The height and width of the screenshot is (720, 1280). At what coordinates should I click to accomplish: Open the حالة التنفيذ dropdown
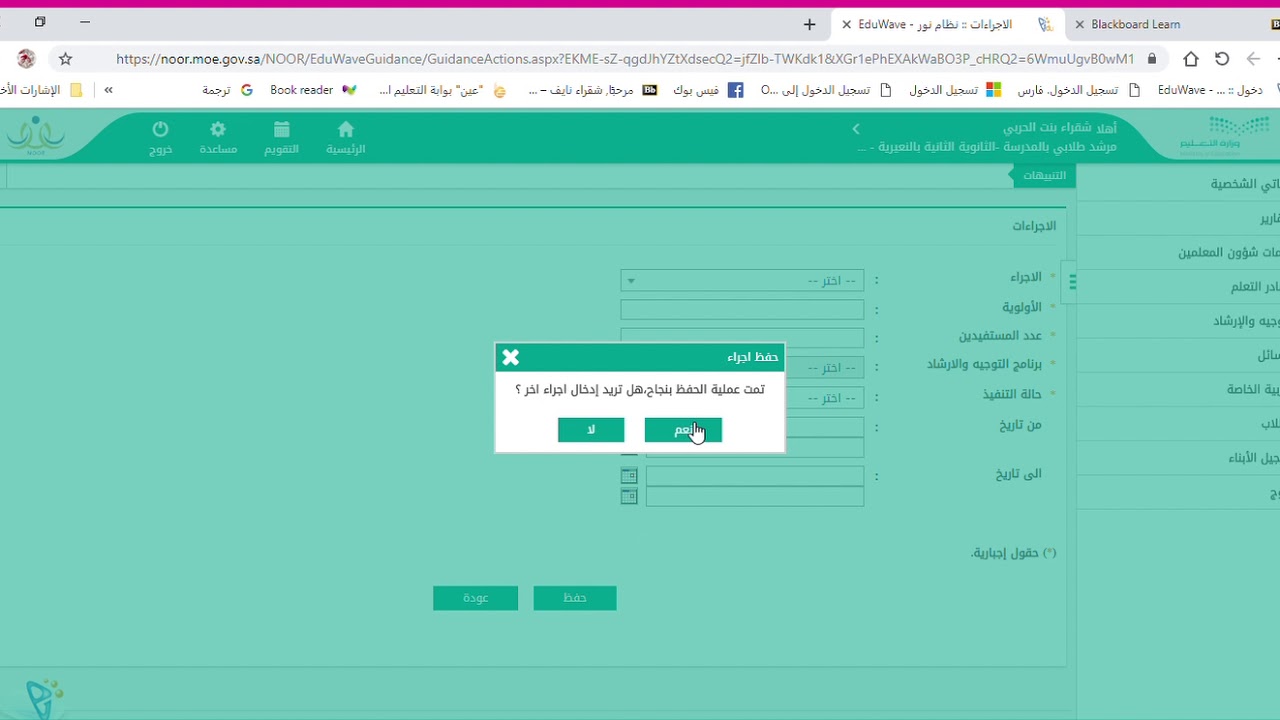742,398
